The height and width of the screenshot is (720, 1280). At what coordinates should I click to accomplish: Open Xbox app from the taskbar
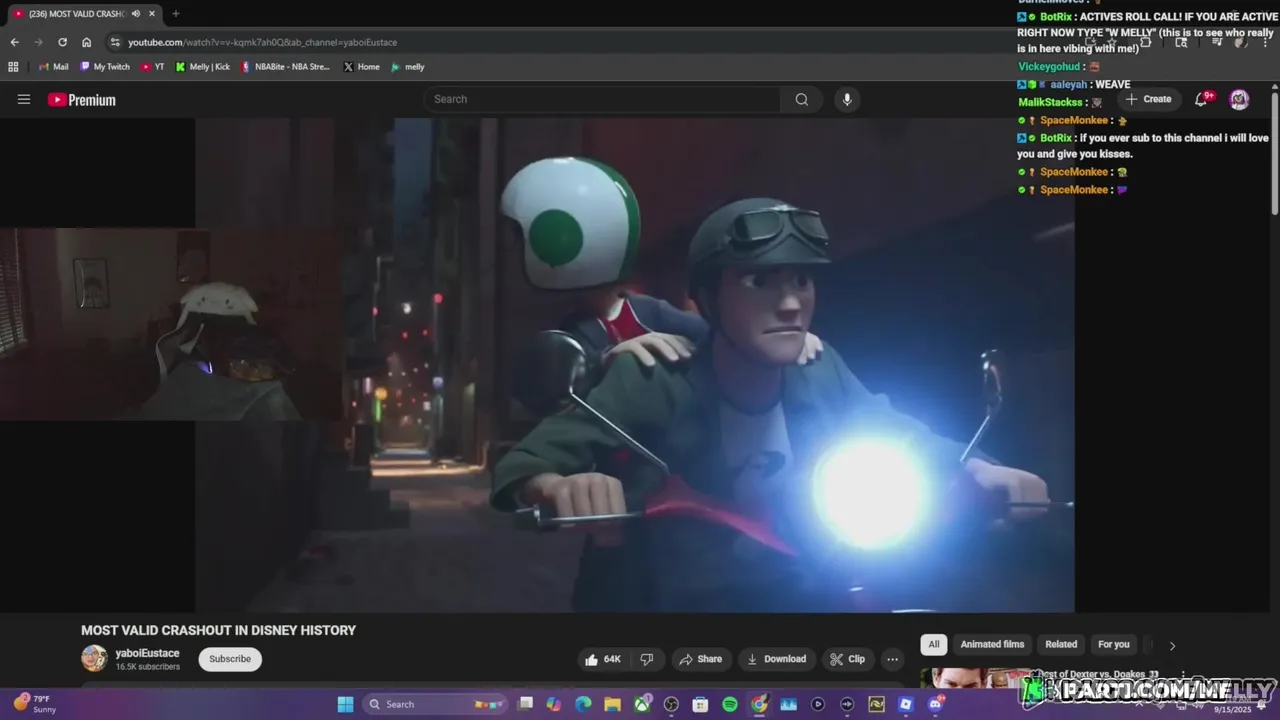[x=642, y=704]
